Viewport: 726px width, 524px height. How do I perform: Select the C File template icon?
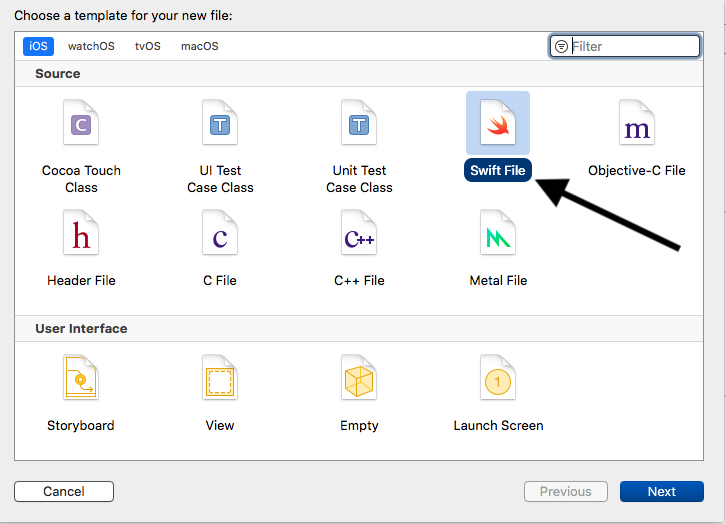tap(220, 232)
